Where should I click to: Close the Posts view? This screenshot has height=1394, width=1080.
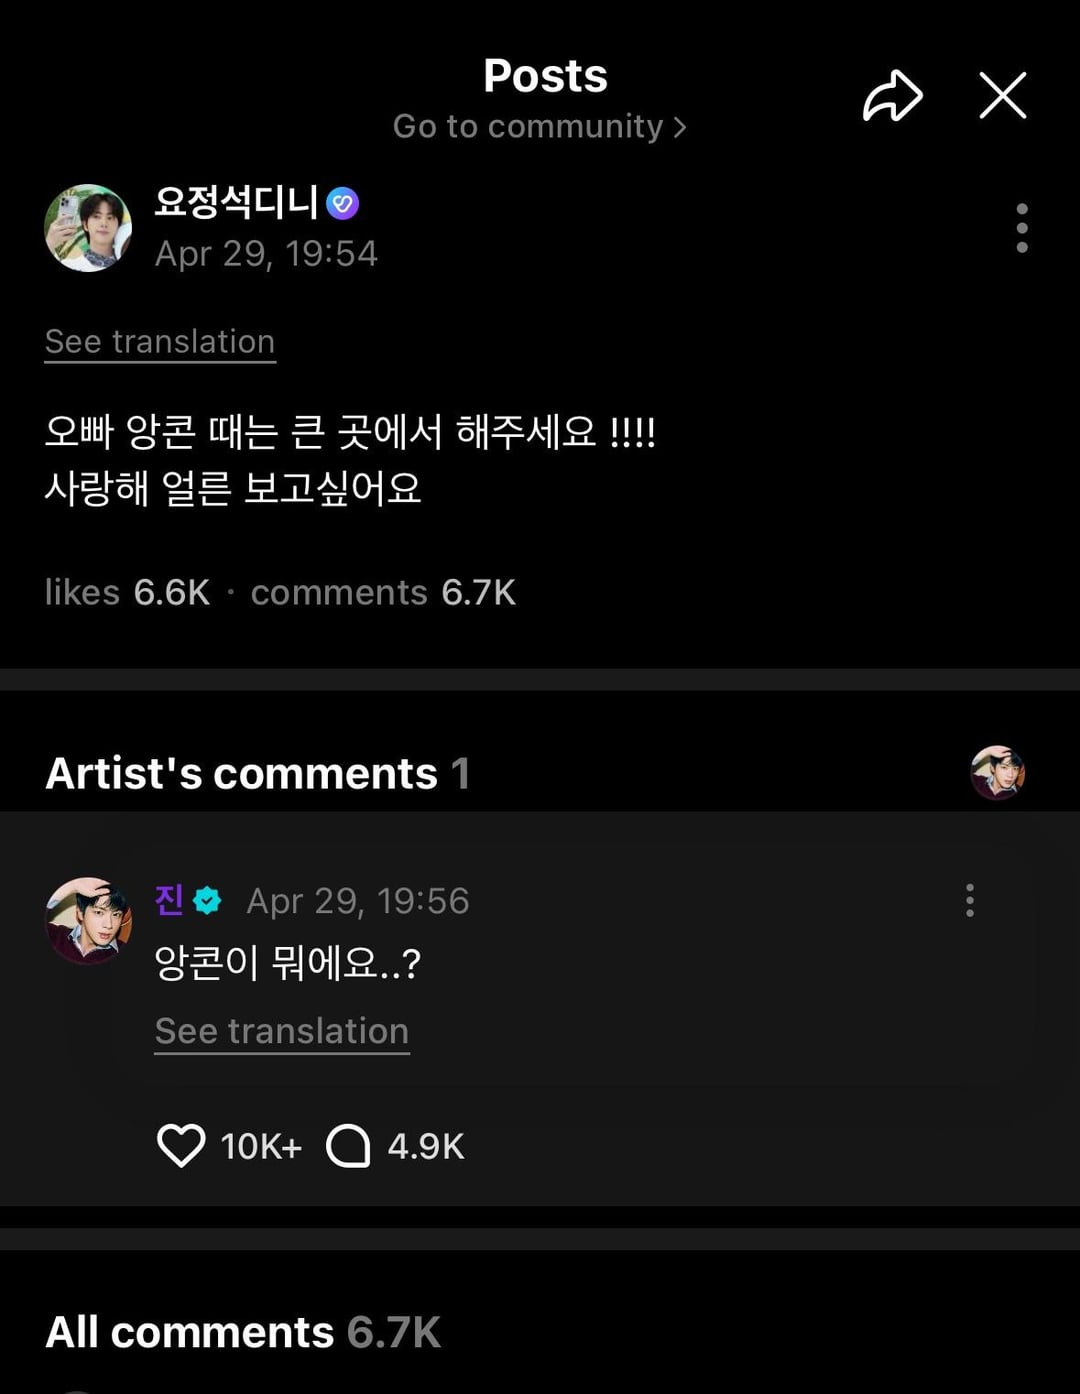[1002, 96]
